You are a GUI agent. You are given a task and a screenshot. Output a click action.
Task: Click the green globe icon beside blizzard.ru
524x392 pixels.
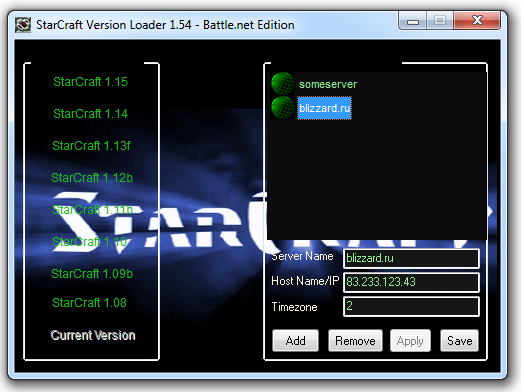point(282,108)
